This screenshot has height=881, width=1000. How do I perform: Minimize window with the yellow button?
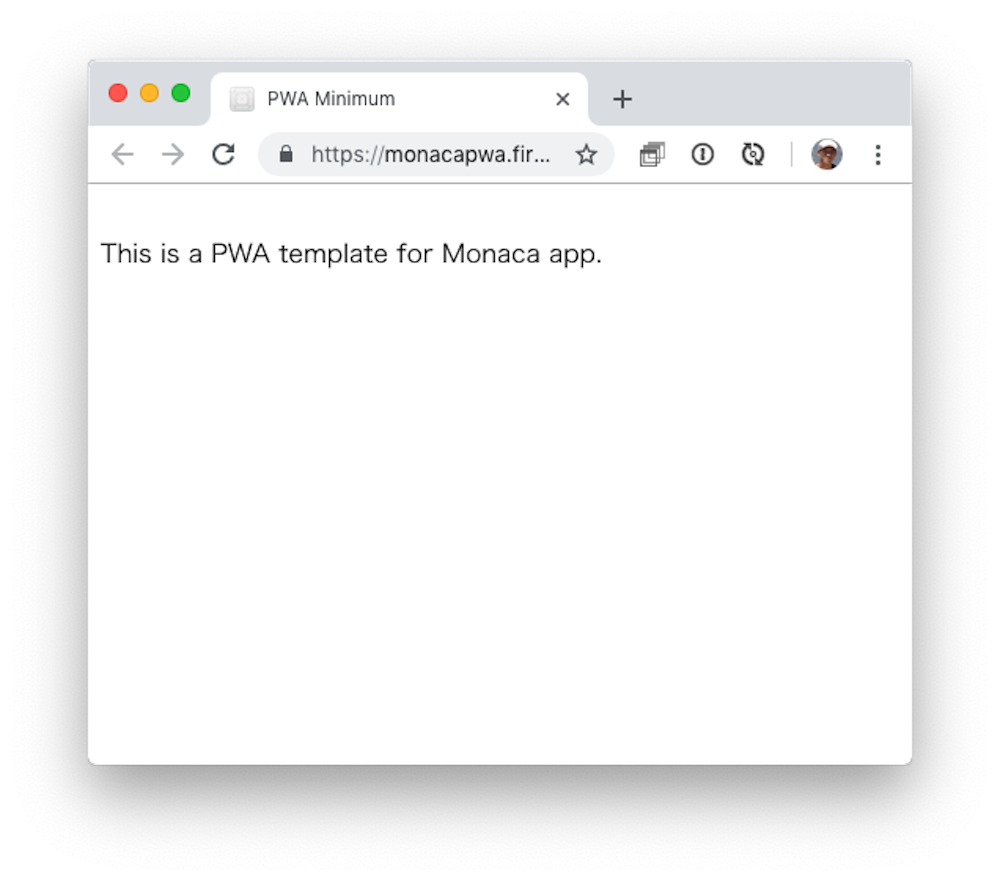click(x=149, y=93)
